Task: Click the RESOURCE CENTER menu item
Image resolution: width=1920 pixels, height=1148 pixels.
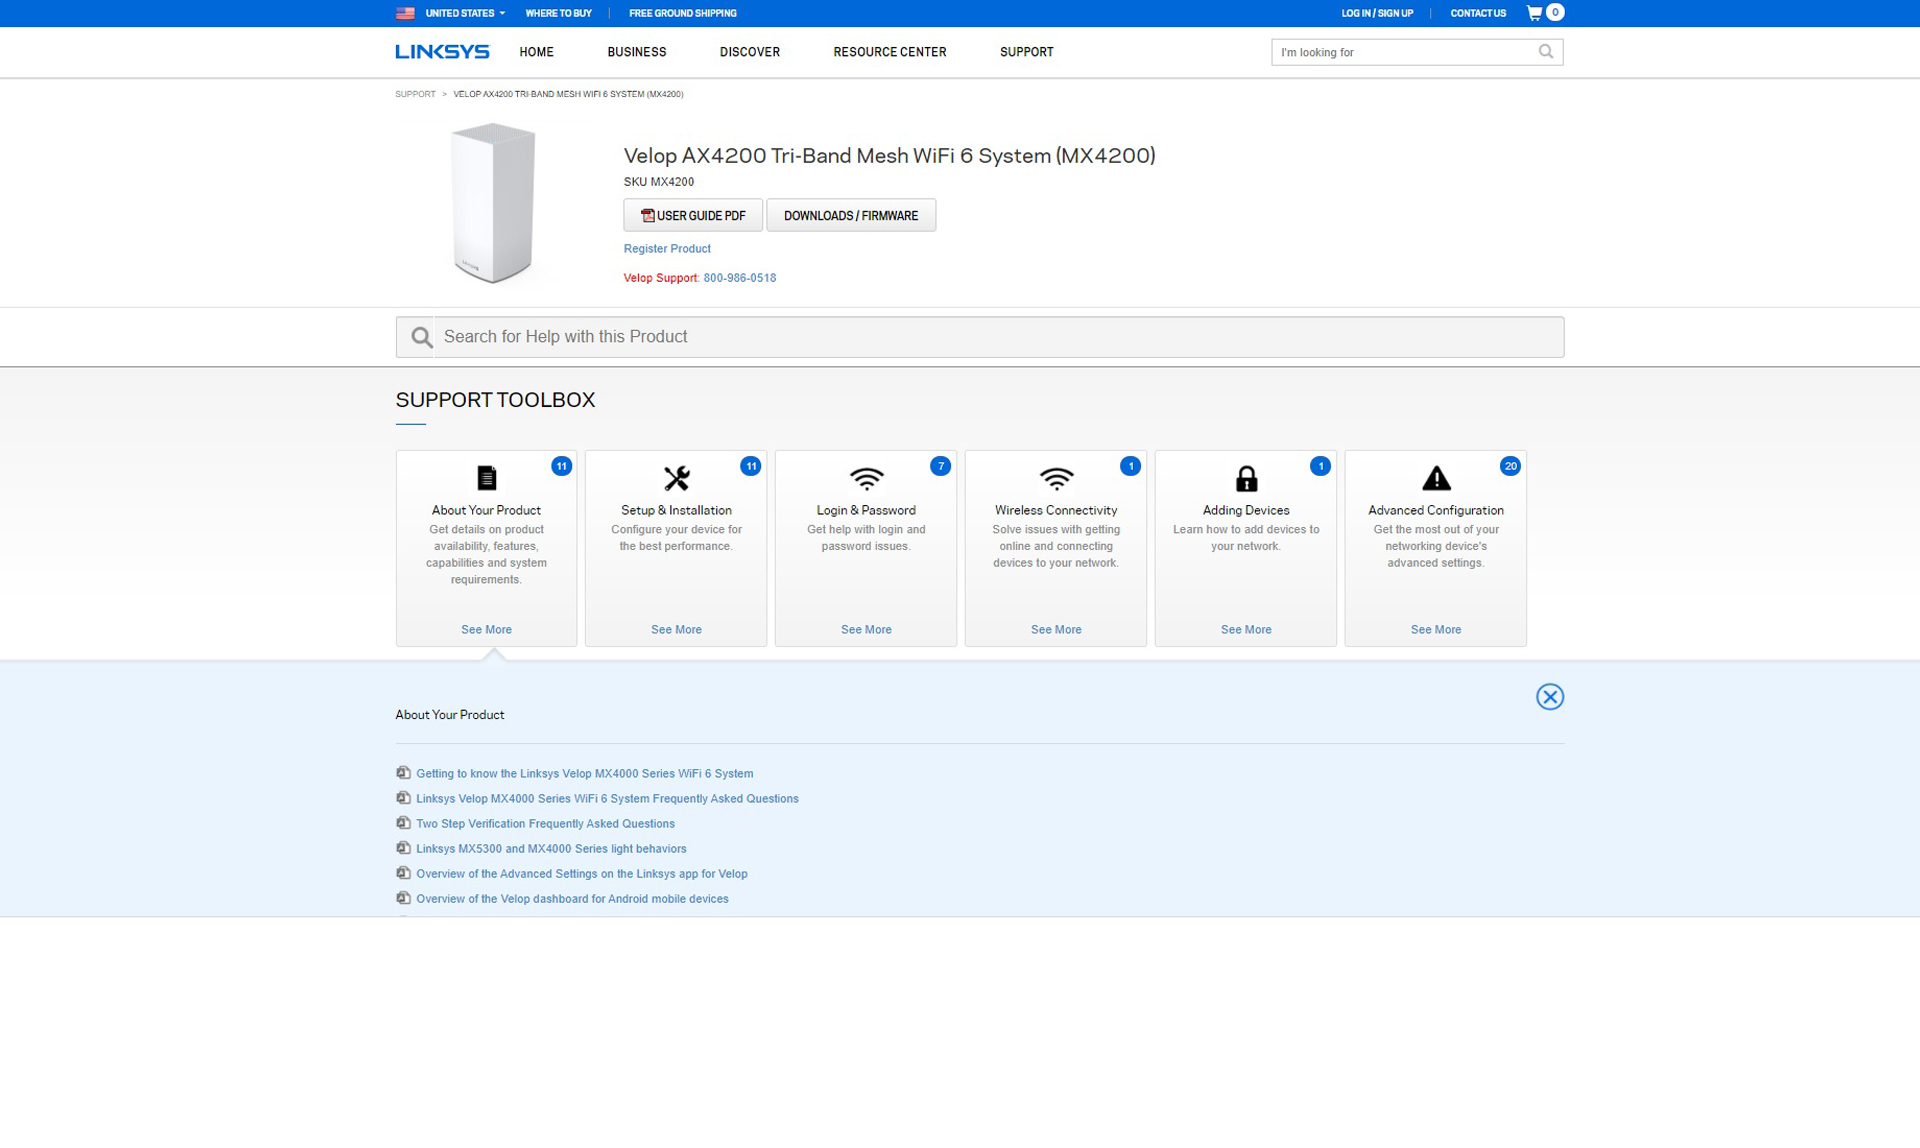Action: tap(890, 52)
